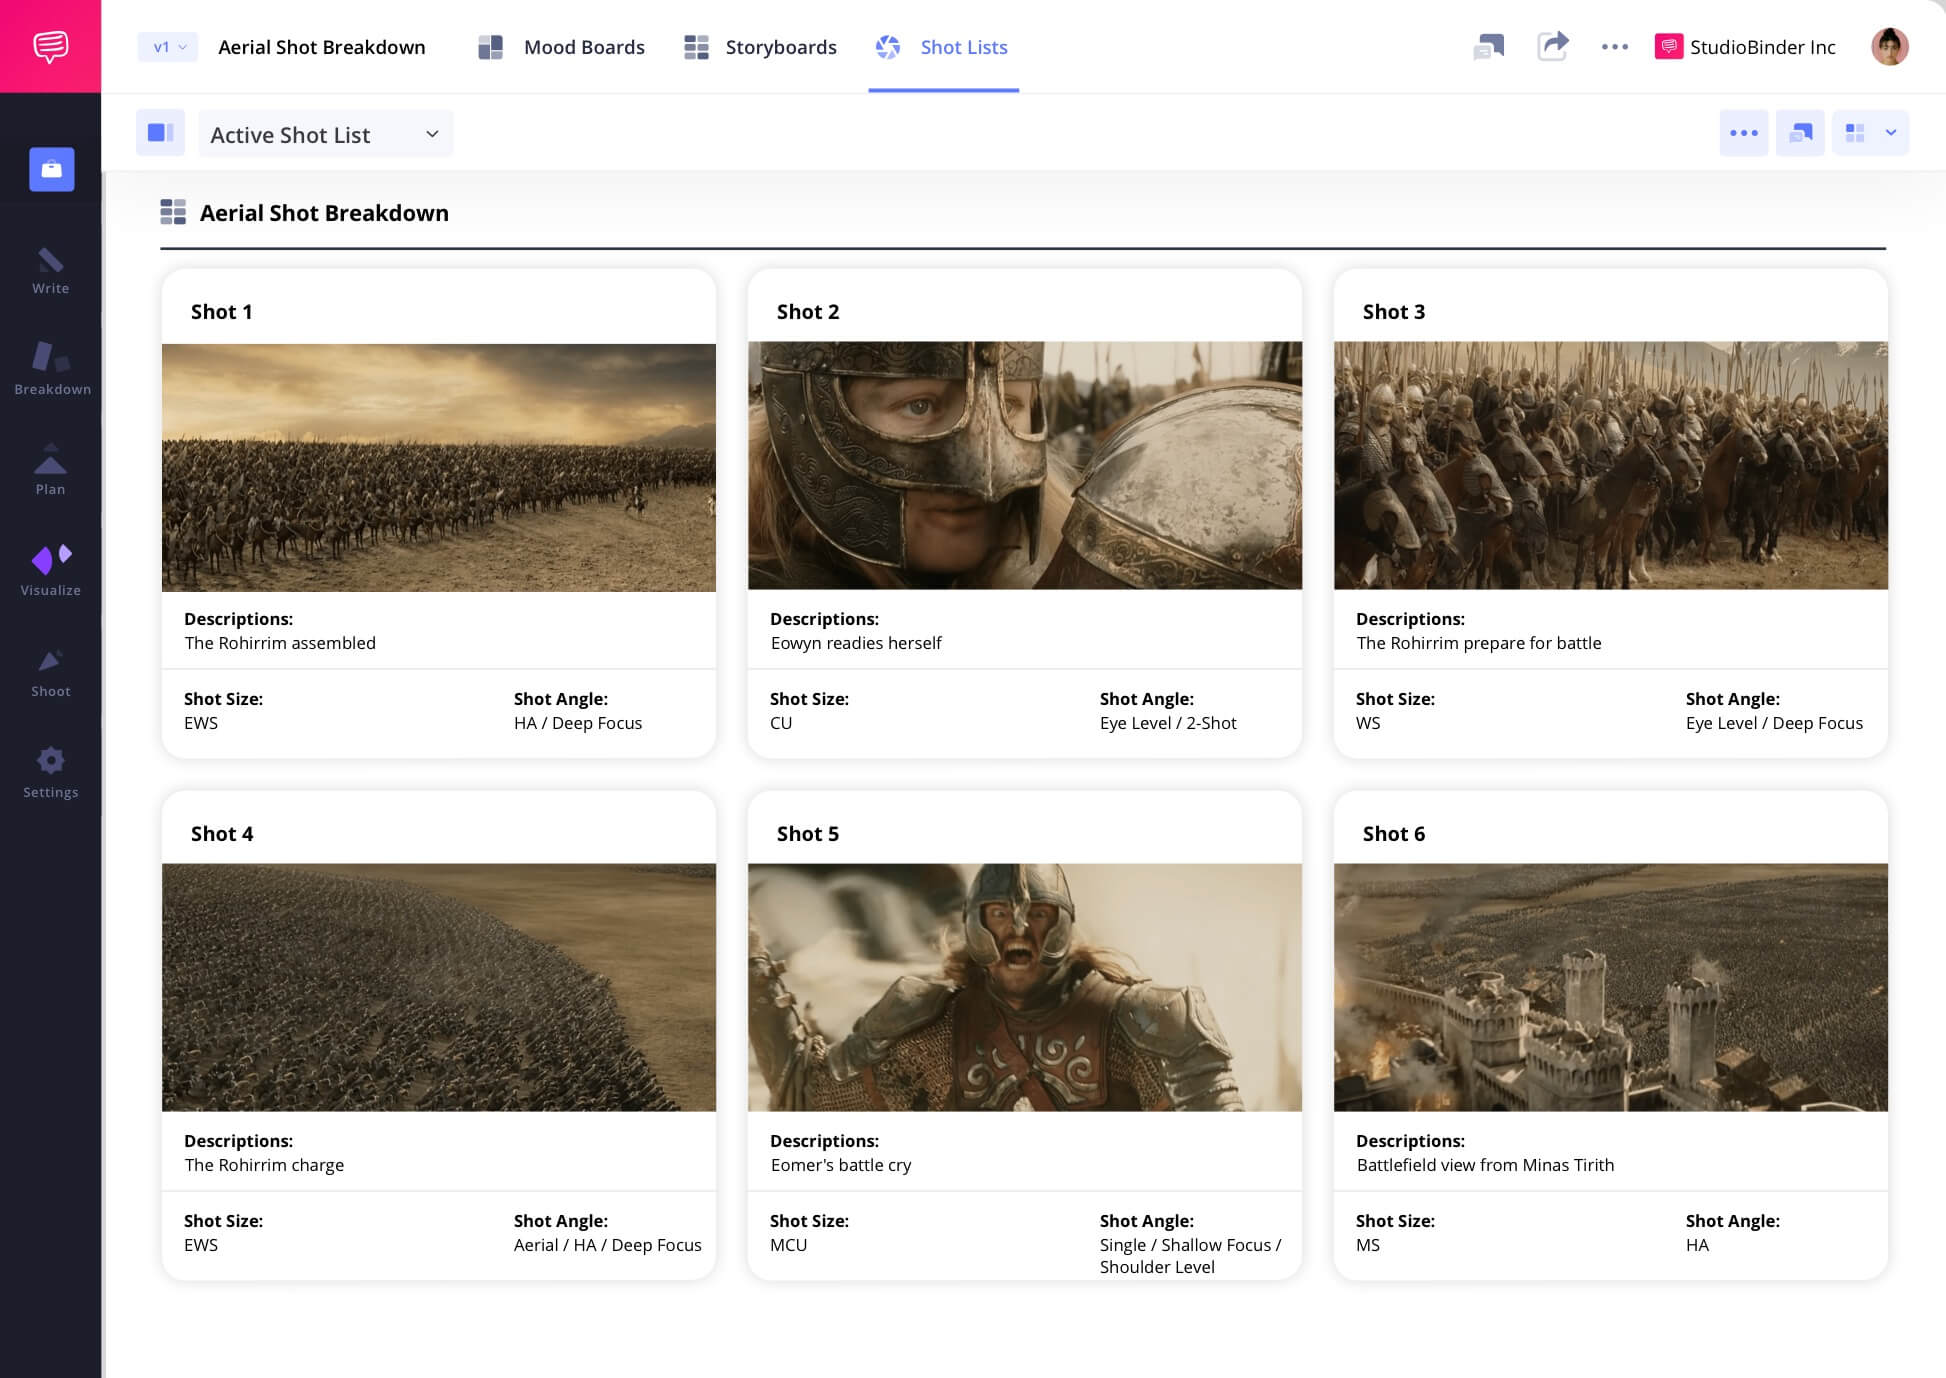Click shot size 'MCU' on Shot 5

[788, 1245]
